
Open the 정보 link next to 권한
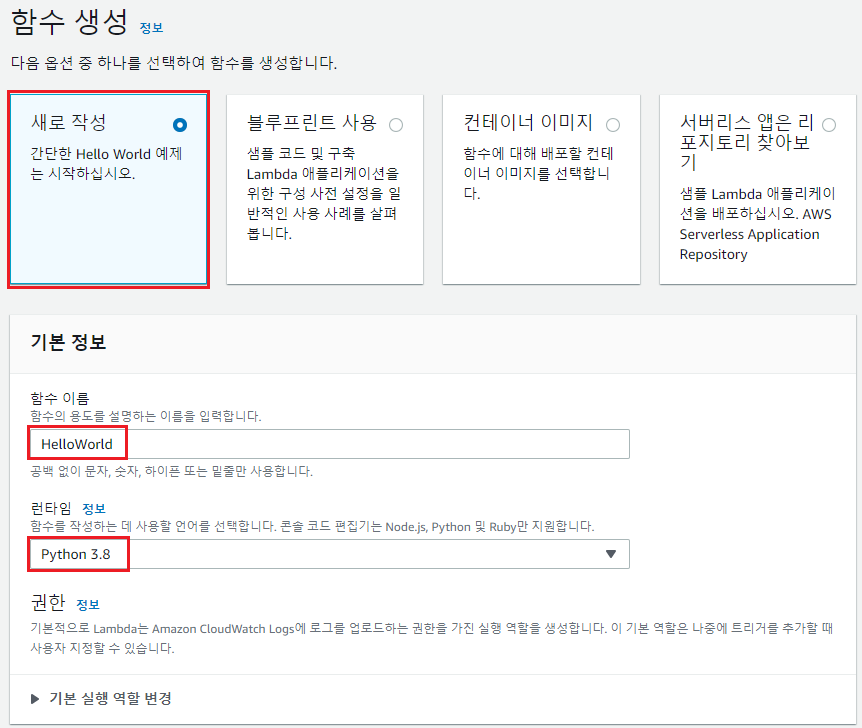coord(87,604)
